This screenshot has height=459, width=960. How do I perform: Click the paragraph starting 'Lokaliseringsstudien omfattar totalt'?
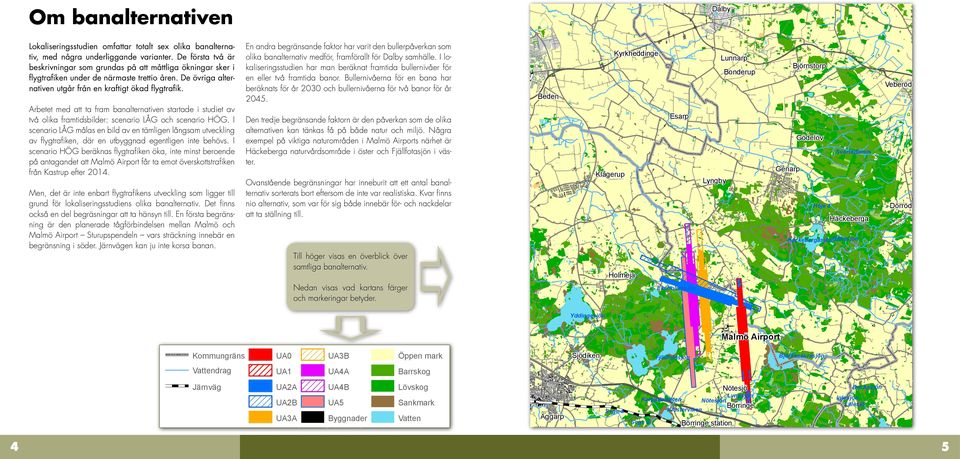132,68
